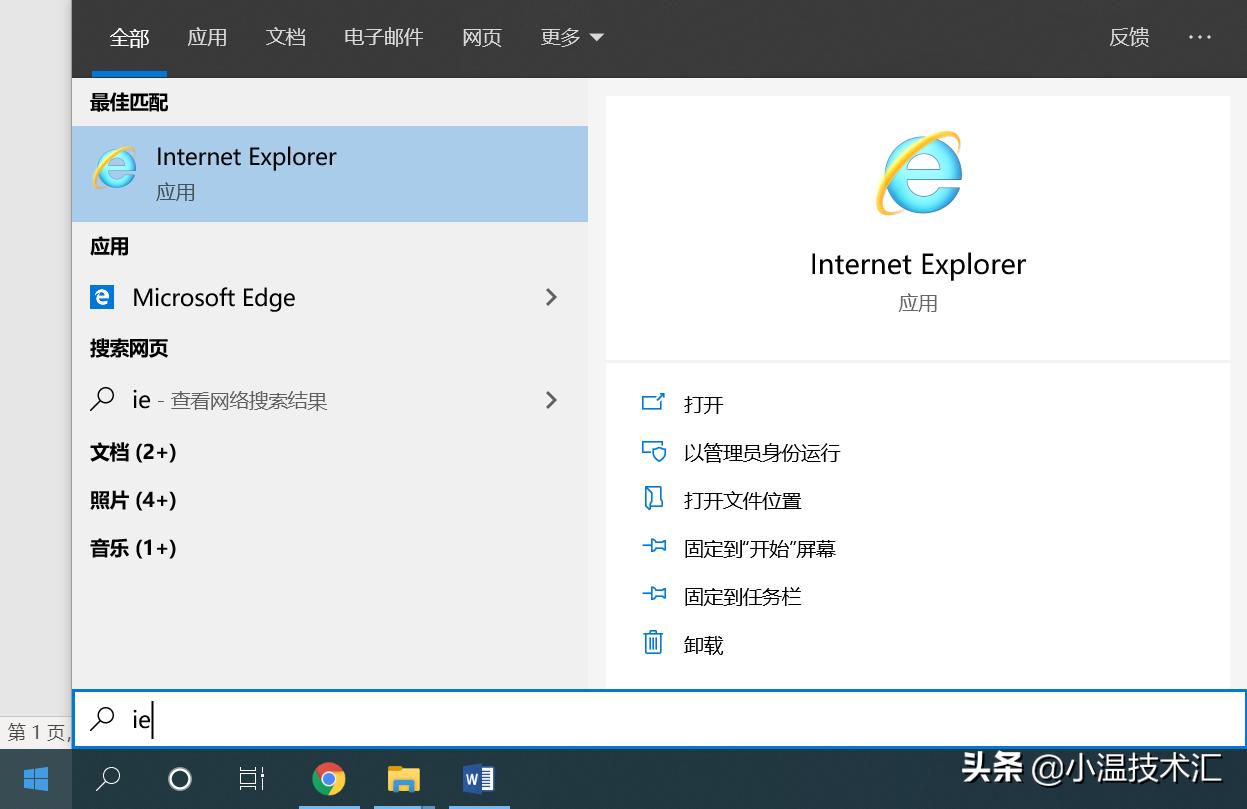
Task: Pin Internet Explorer to Start via 固定到"开始"屏幕
Action: [x=758, y=548]
